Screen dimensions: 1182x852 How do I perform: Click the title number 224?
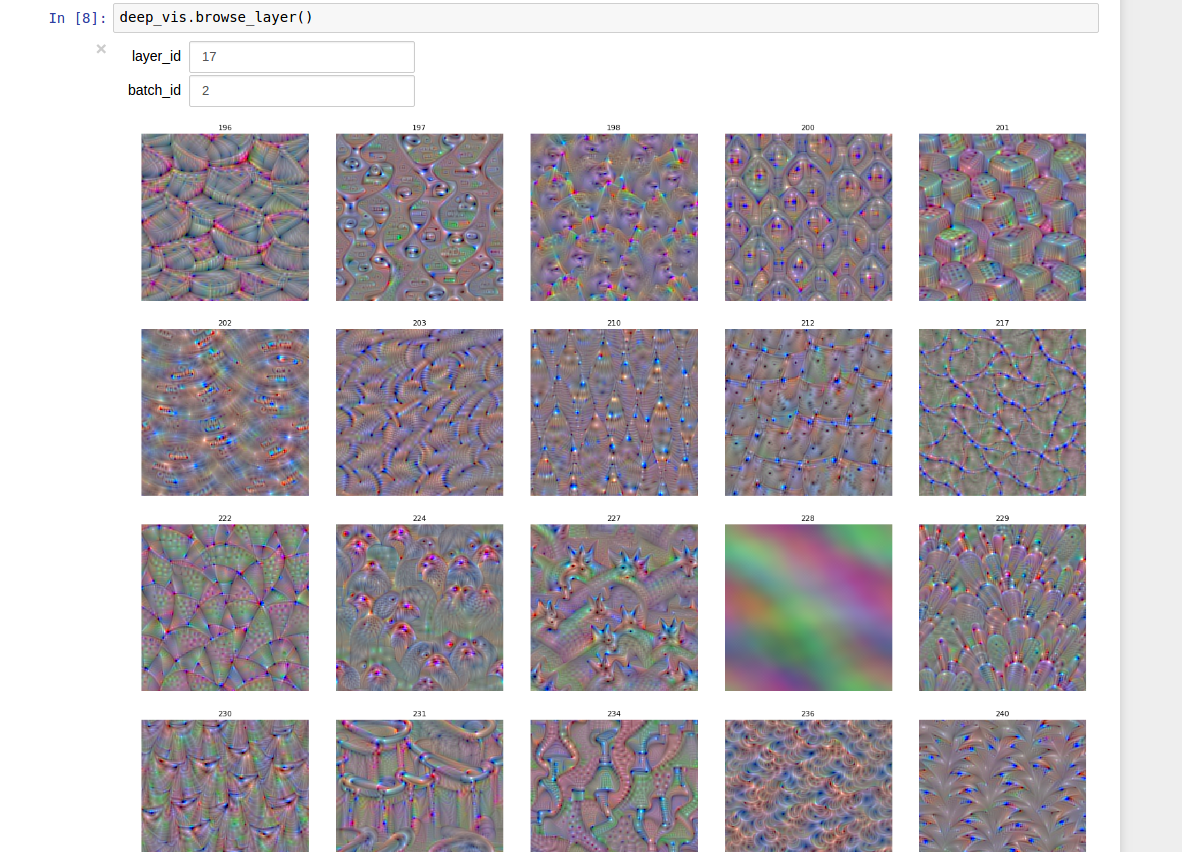click(419, 518)
